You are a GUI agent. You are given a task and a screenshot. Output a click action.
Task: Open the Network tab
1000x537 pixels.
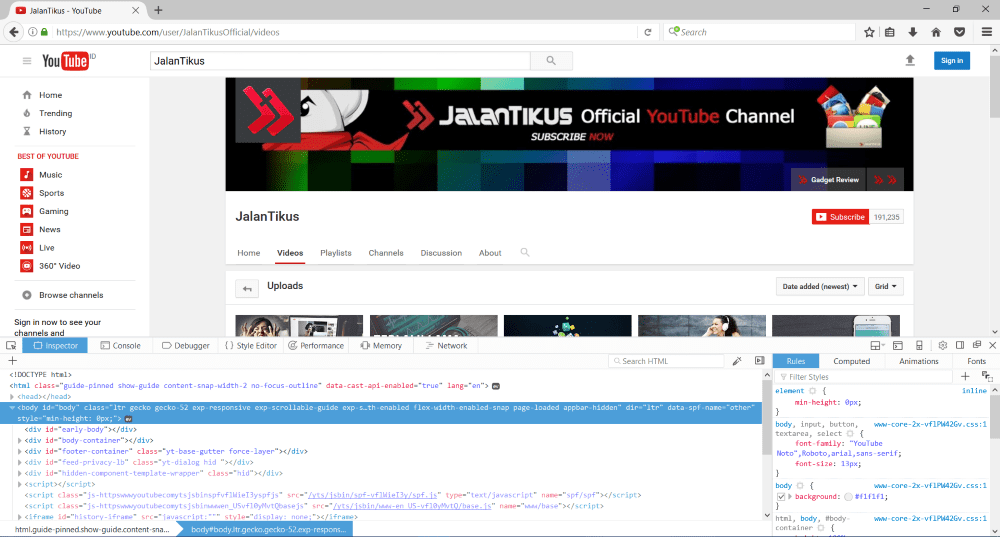tap(446, 345)
